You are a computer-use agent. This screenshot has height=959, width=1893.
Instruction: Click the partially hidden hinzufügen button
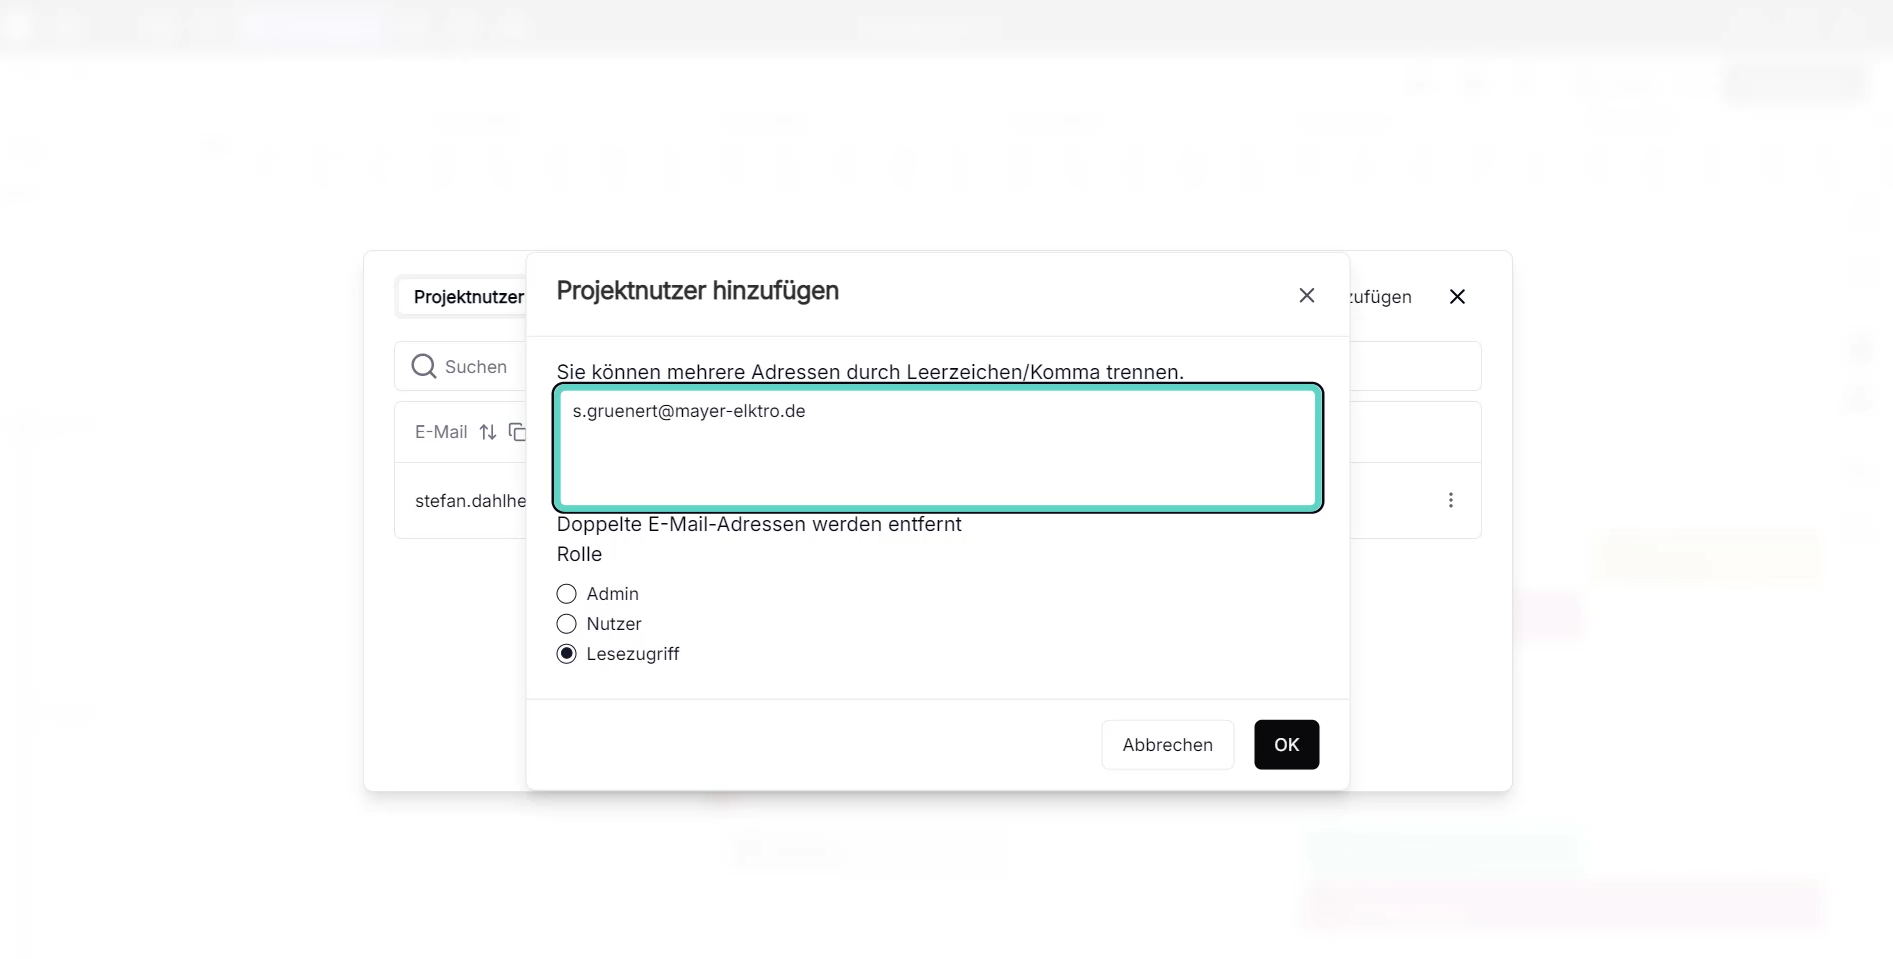1381,297
